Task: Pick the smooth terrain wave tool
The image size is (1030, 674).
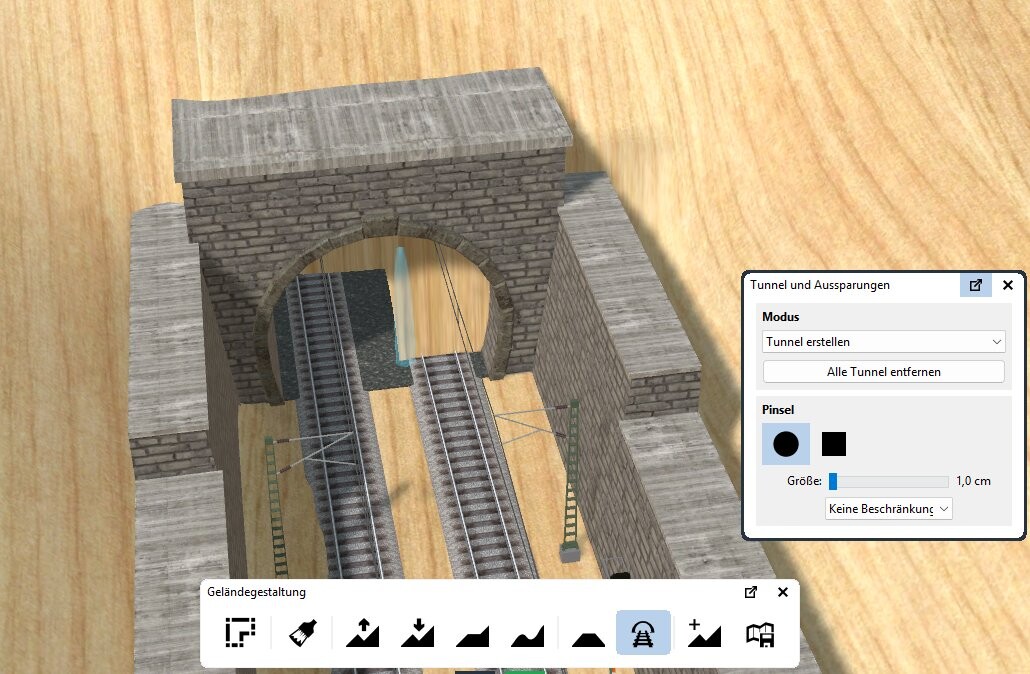Action: tap(527, 633)
